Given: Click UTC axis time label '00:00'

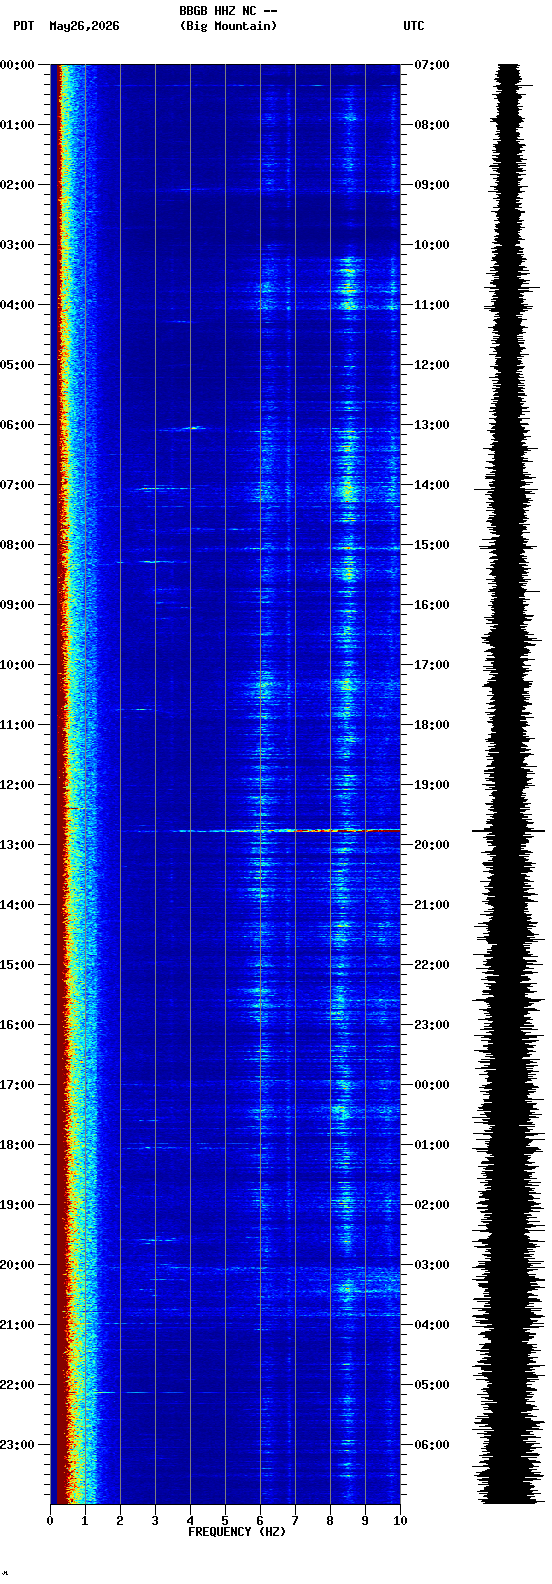Looking at the screenshot, I should click(432, 1085).
